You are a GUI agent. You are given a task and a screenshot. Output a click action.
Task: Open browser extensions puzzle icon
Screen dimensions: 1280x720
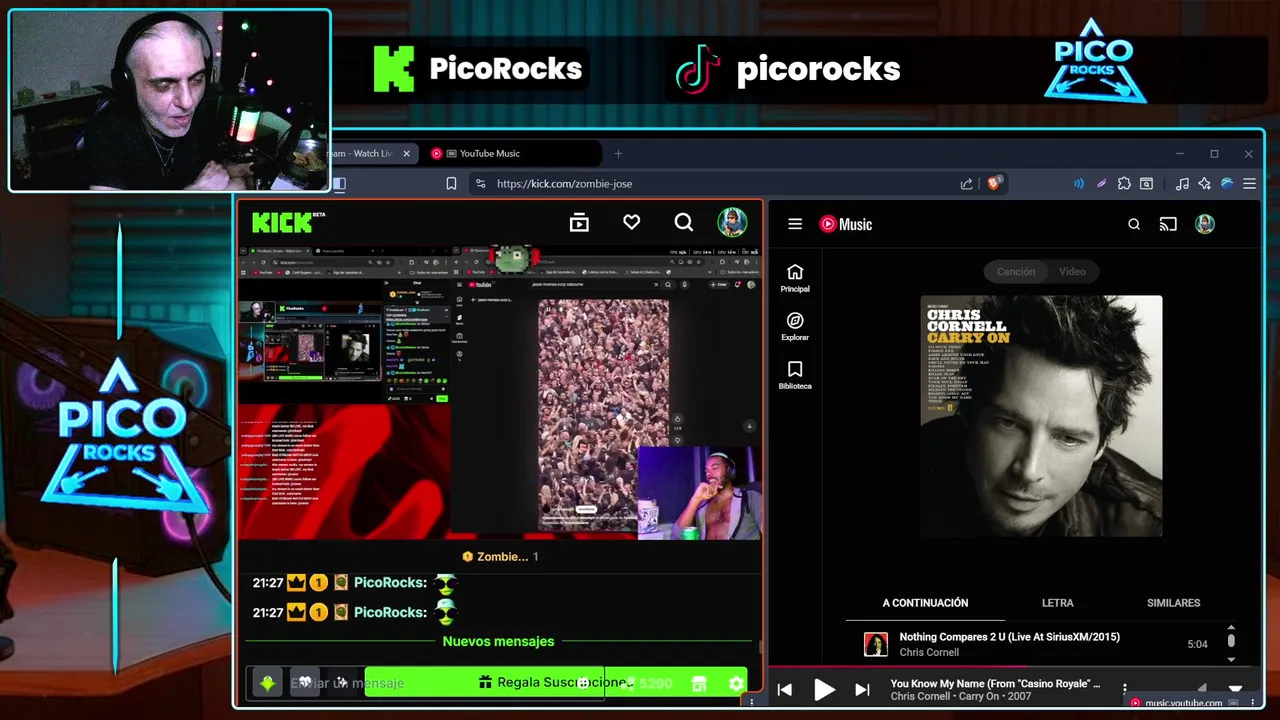[x=1124, y=183]
